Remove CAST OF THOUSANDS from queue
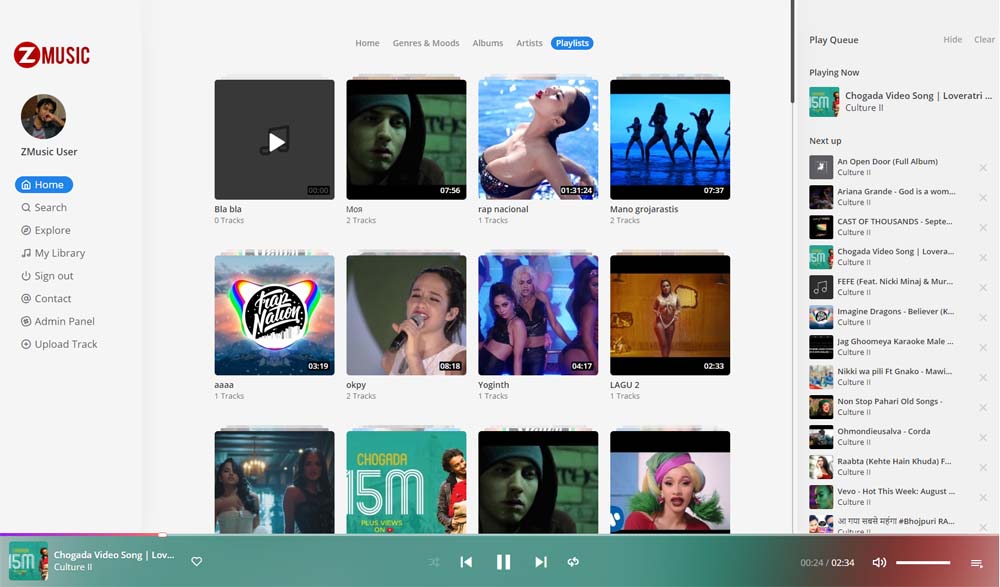 [983, 227]
